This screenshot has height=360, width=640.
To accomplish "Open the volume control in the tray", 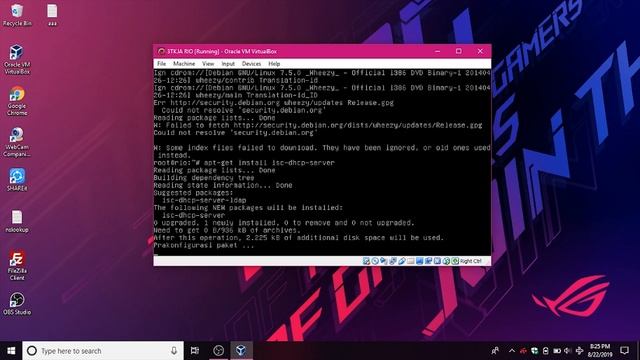I will coord(568,351).
